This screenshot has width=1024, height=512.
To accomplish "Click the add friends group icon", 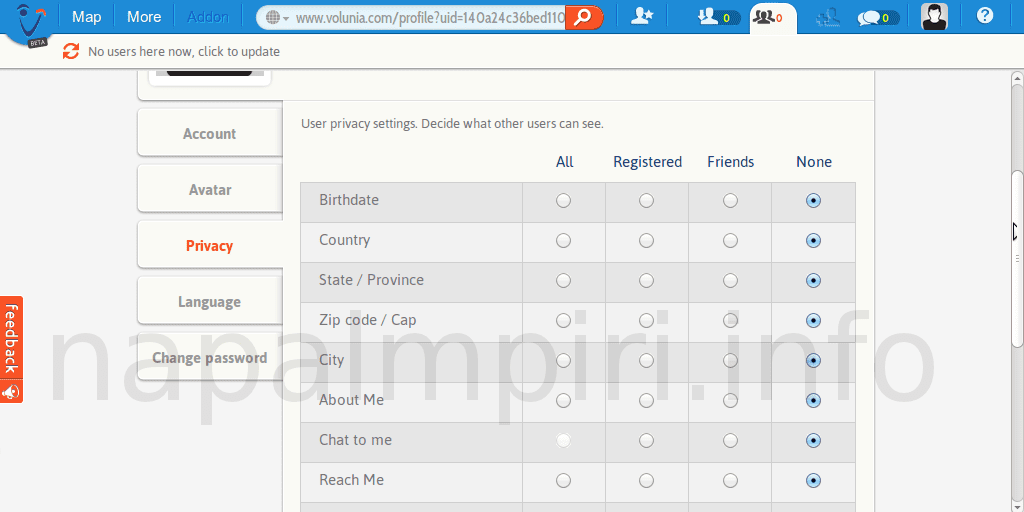I will click(826, 17).
